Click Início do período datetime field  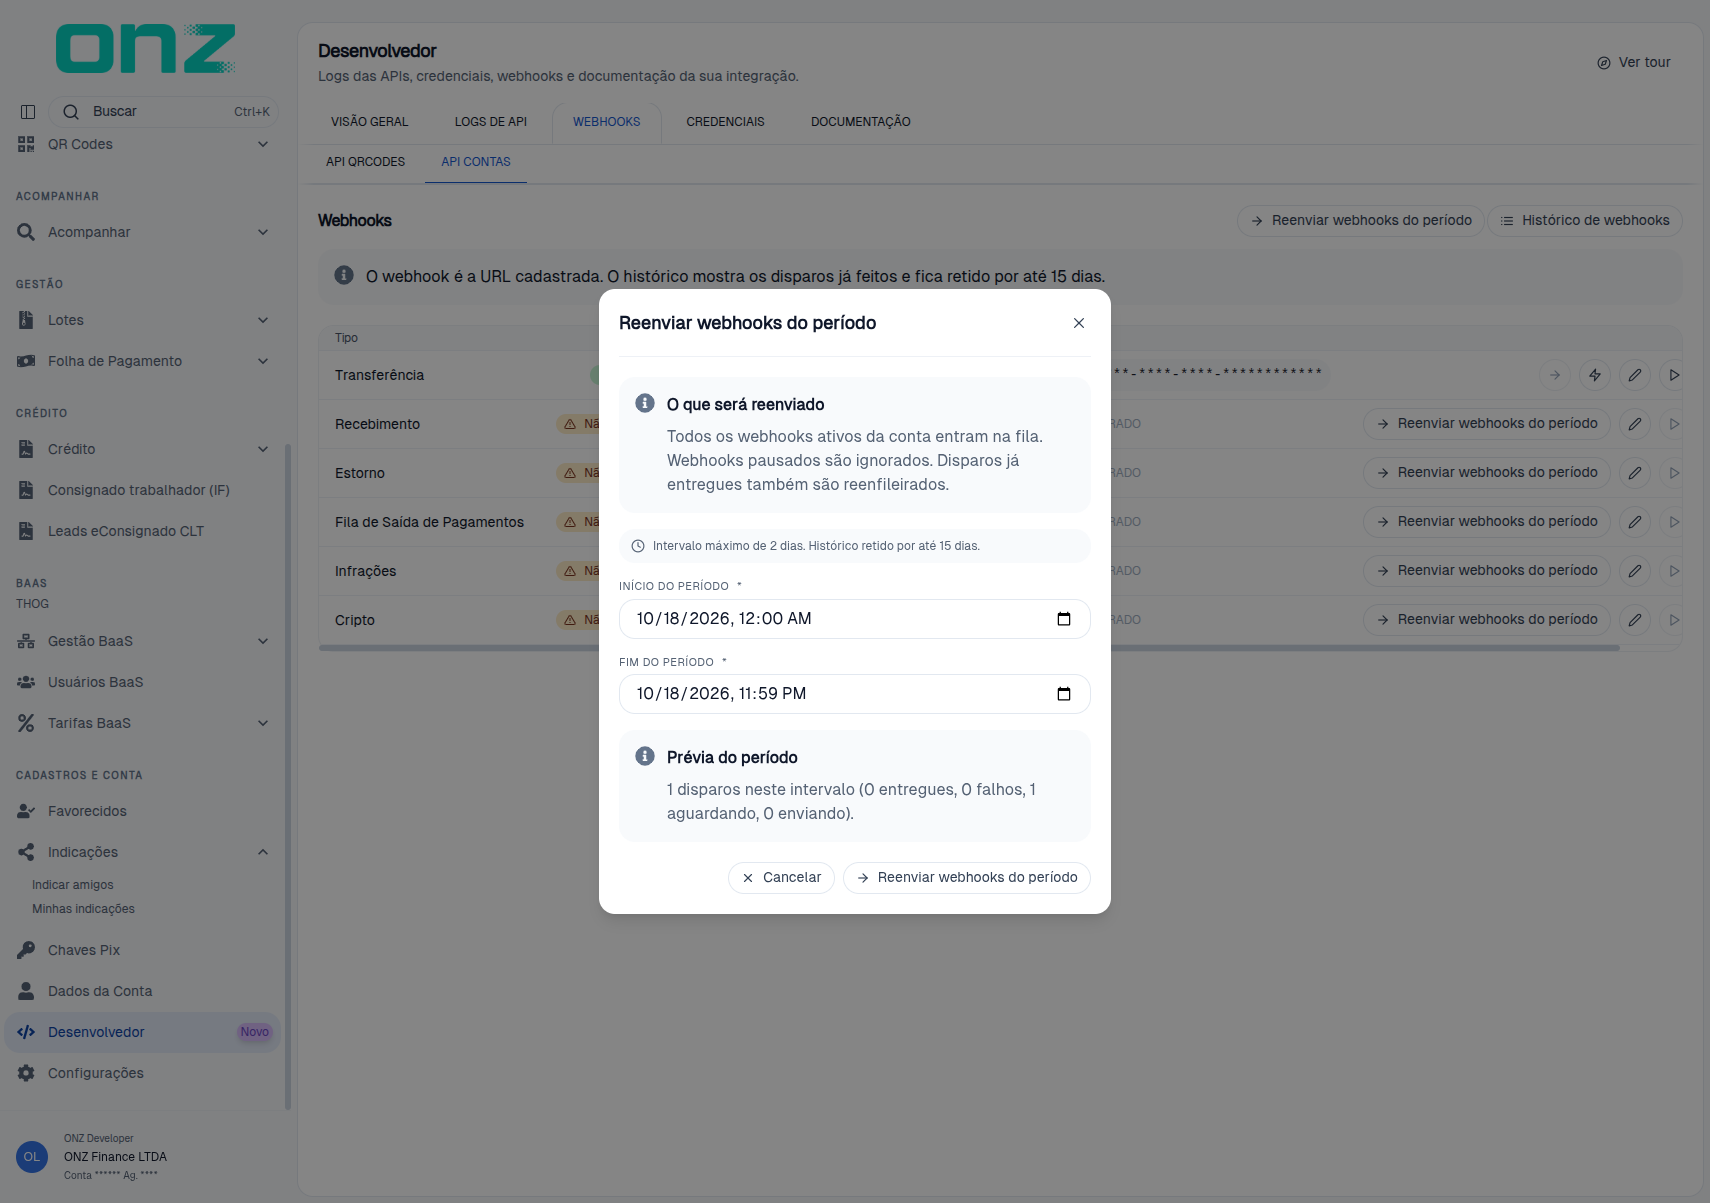point(855,619)
